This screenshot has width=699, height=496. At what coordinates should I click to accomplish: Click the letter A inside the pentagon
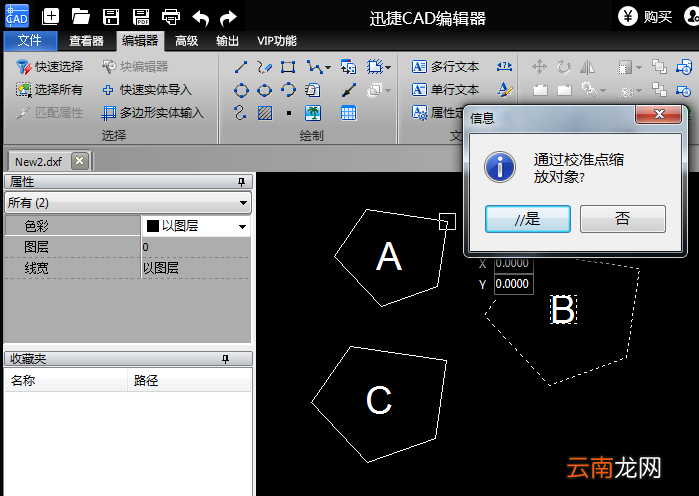[389, 256]
